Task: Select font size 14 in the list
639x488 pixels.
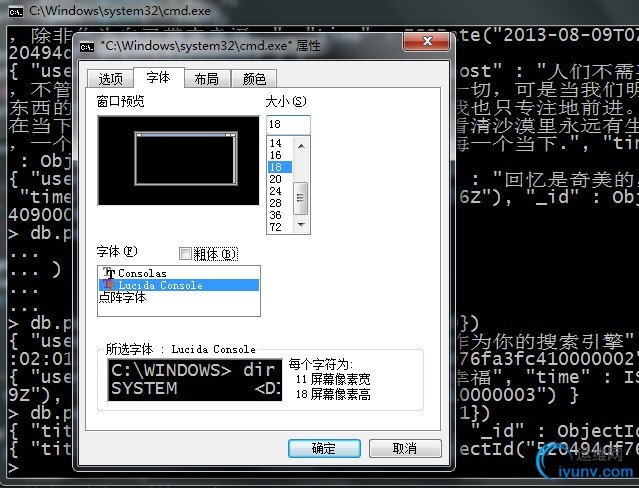Action: click(x=280, y=143)
